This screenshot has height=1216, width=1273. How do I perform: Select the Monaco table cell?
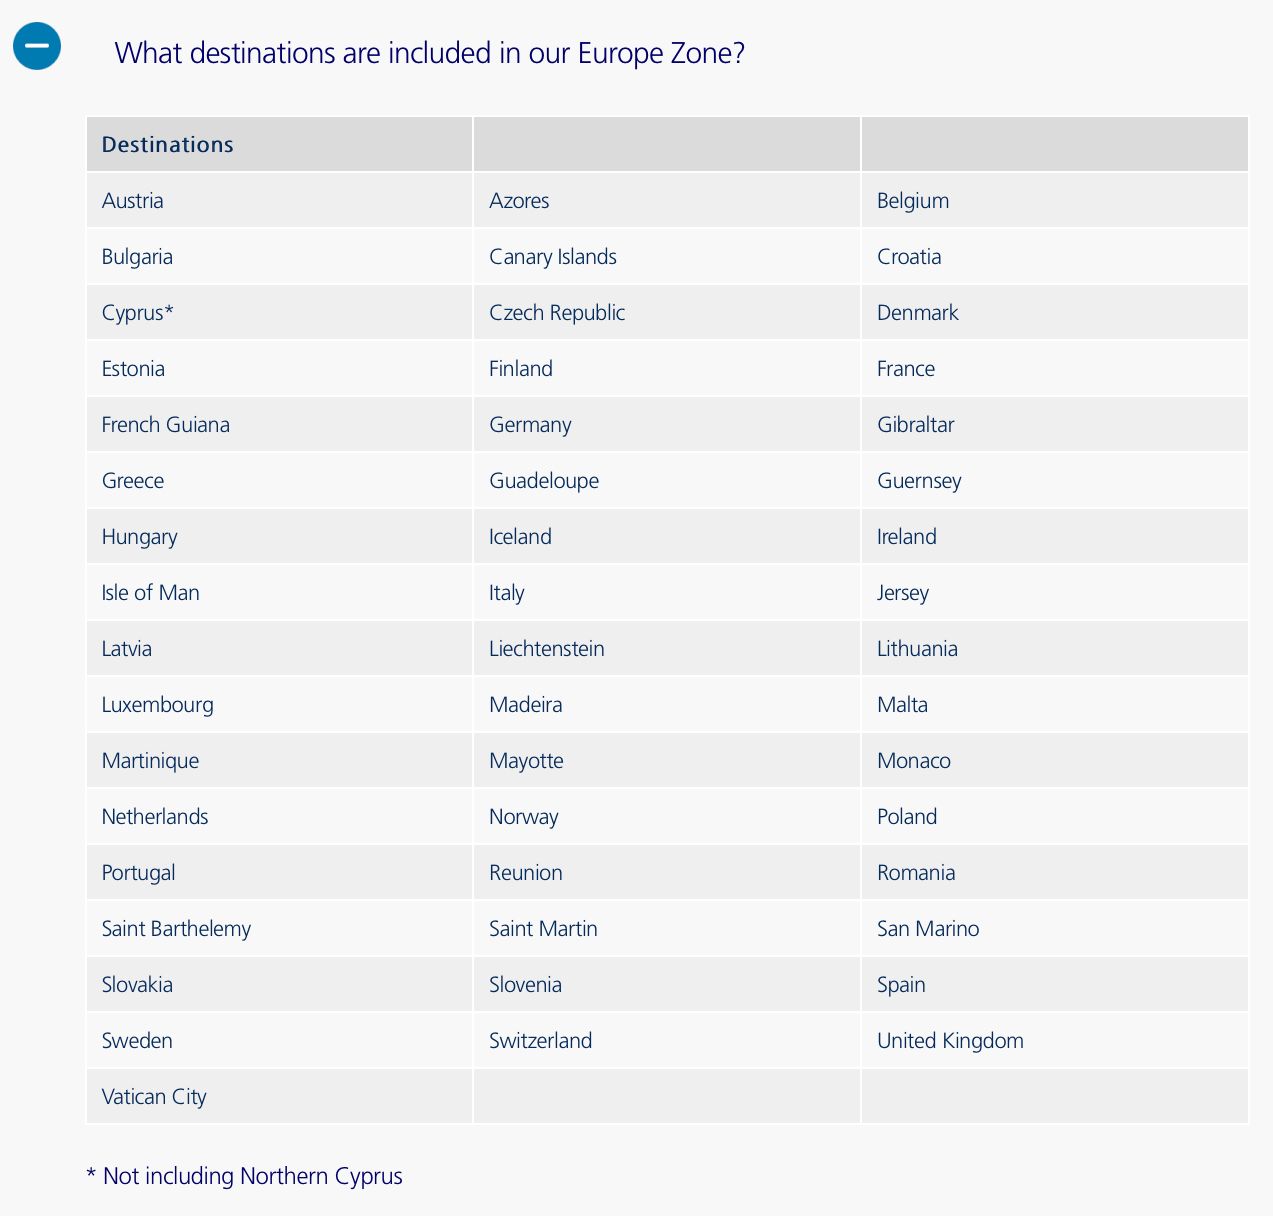[913, 761]
